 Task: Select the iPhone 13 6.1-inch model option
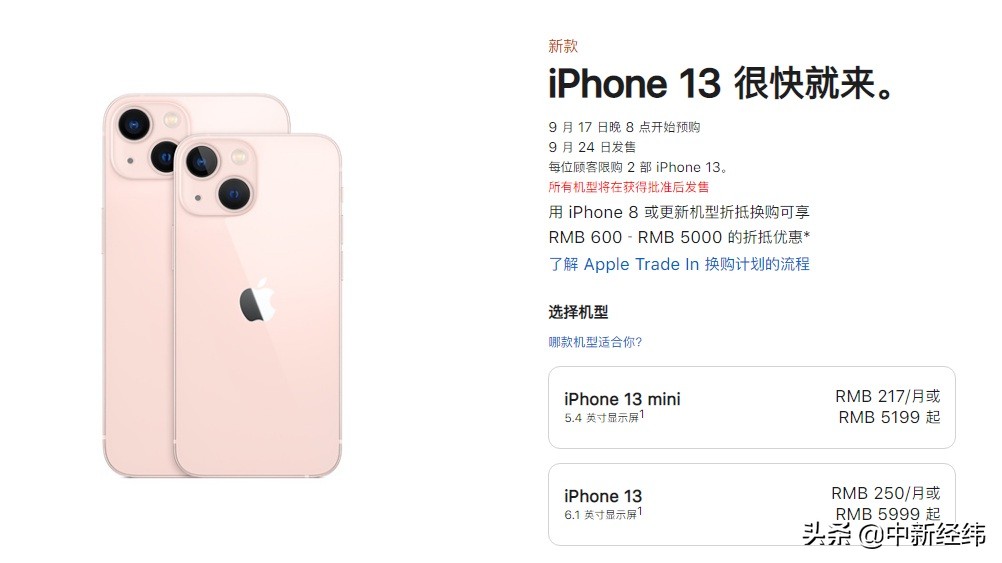coord(752,504)
